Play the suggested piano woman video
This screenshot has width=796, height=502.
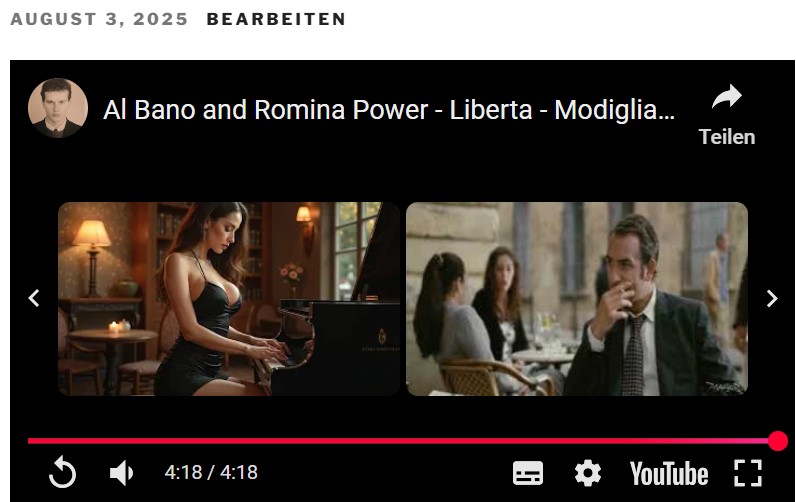coord(229,299)
